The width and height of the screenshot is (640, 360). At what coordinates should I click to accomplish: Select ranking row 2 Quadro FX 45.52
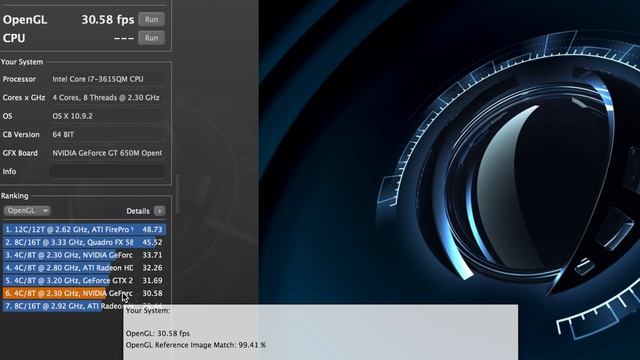click(84, 242)
